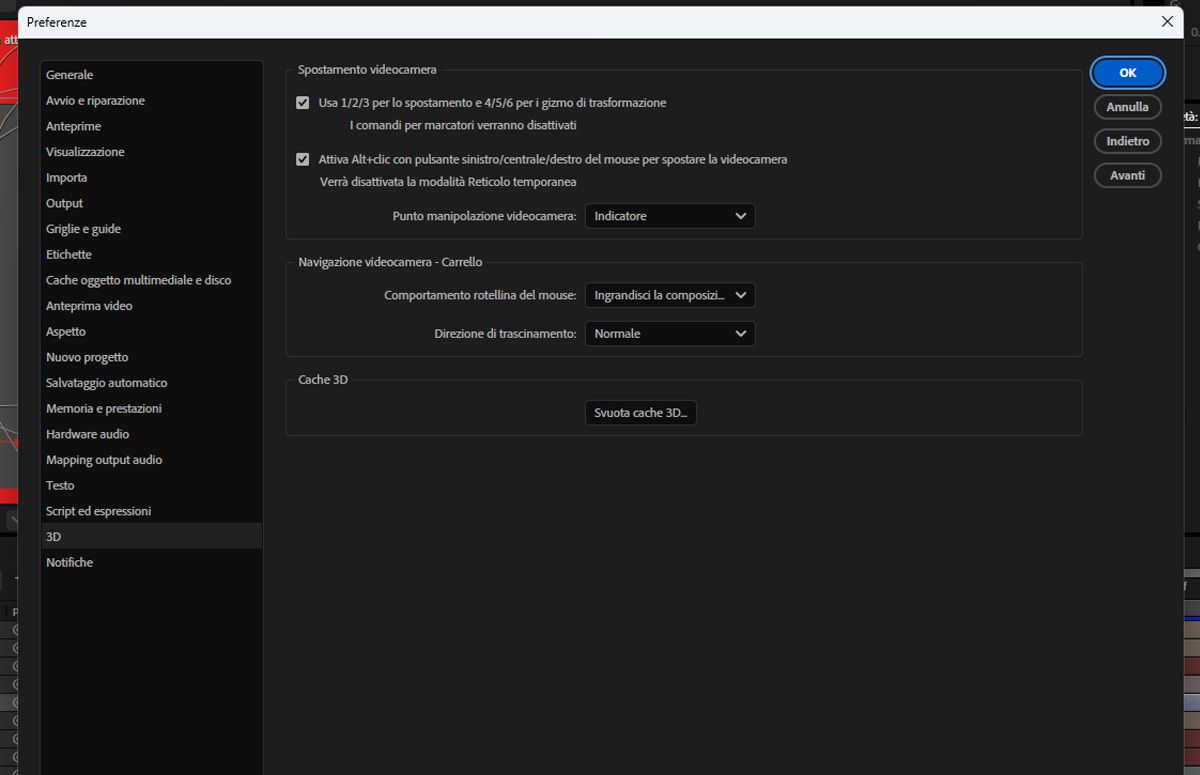This screenshot has width=1200, height=775.
Task: Open the Notifiche category
Action: pyautogui.click(x=151, y=562)
